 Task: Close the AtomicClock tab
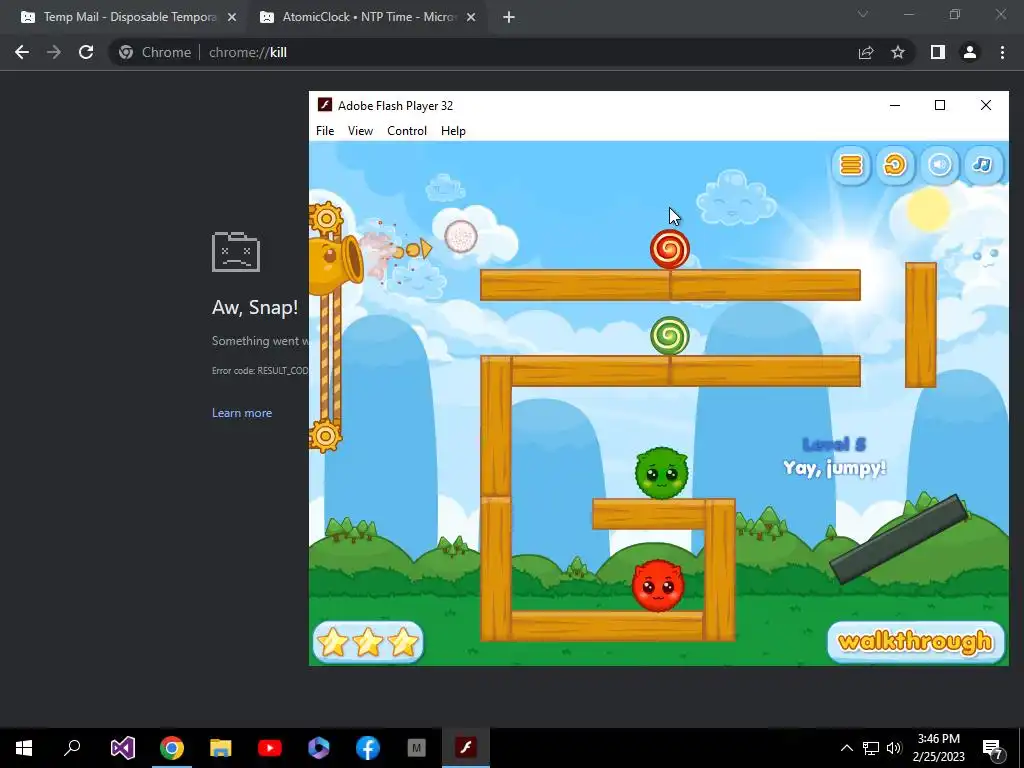tap(471, 18)
